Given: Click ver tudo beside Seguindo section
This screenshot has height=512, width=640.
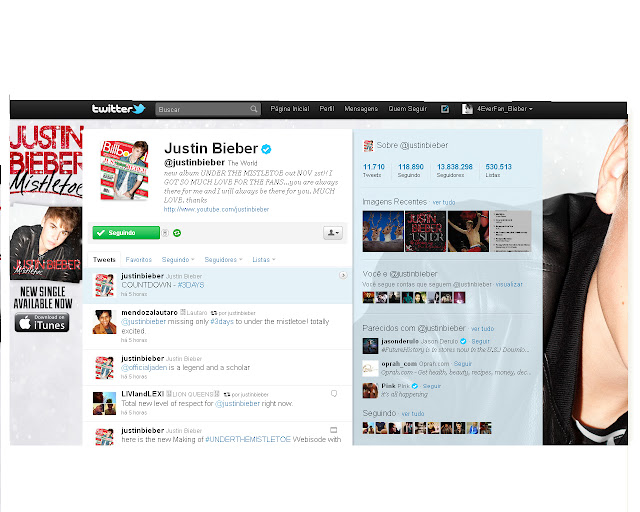Looking at the screenshot, I should click(x=413, y=414).
